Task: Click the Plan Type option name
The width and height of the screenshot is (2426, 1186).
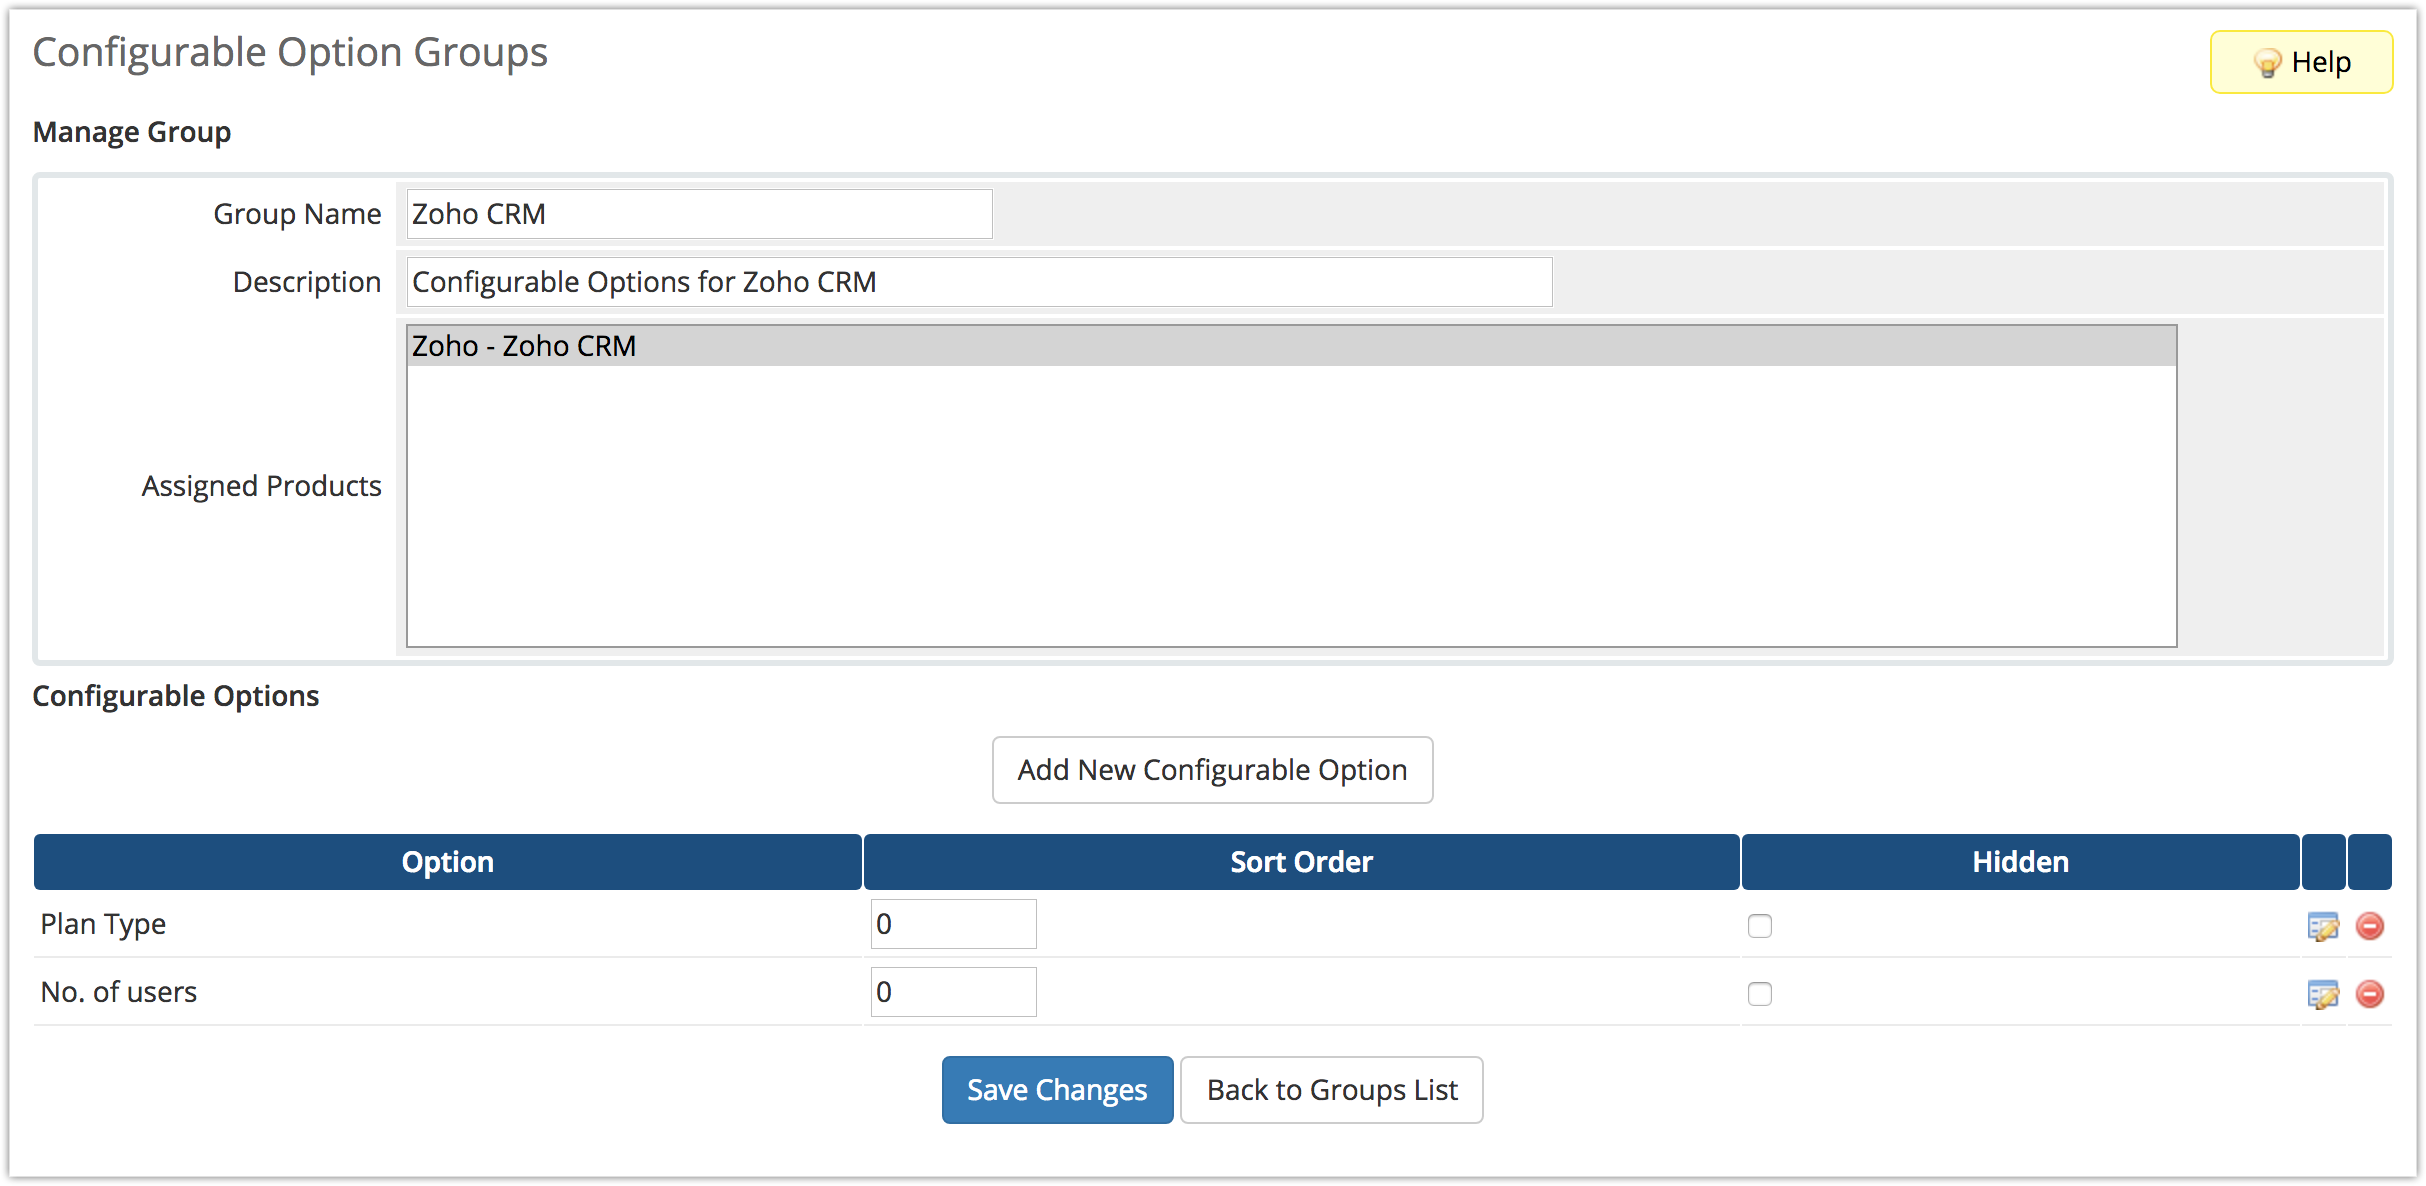Action: pyautogui.click(x=103, y=925)
